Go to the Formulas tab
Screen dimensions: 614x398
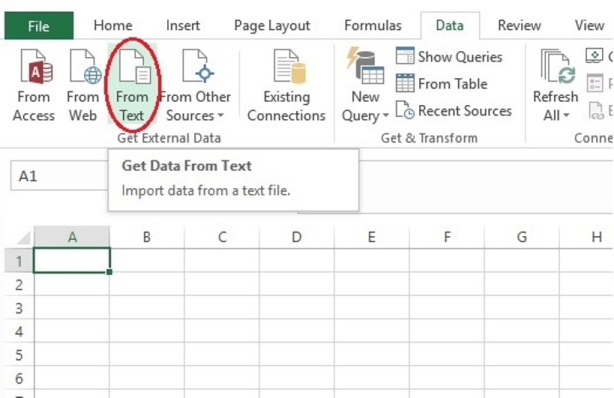point(373,26)
